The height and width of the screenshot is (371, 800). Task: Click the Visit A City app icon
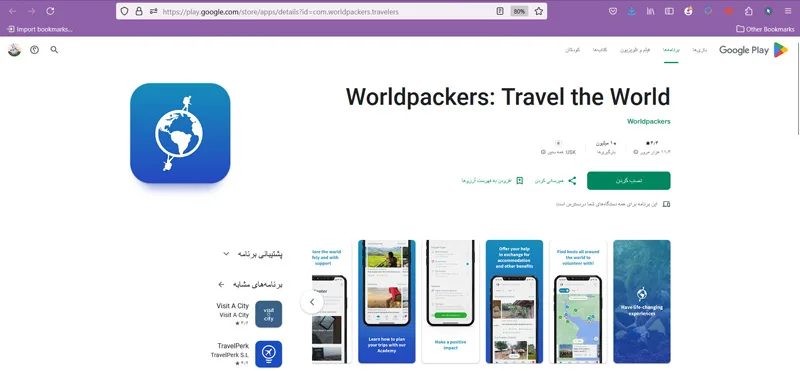[x=268, y=314]
